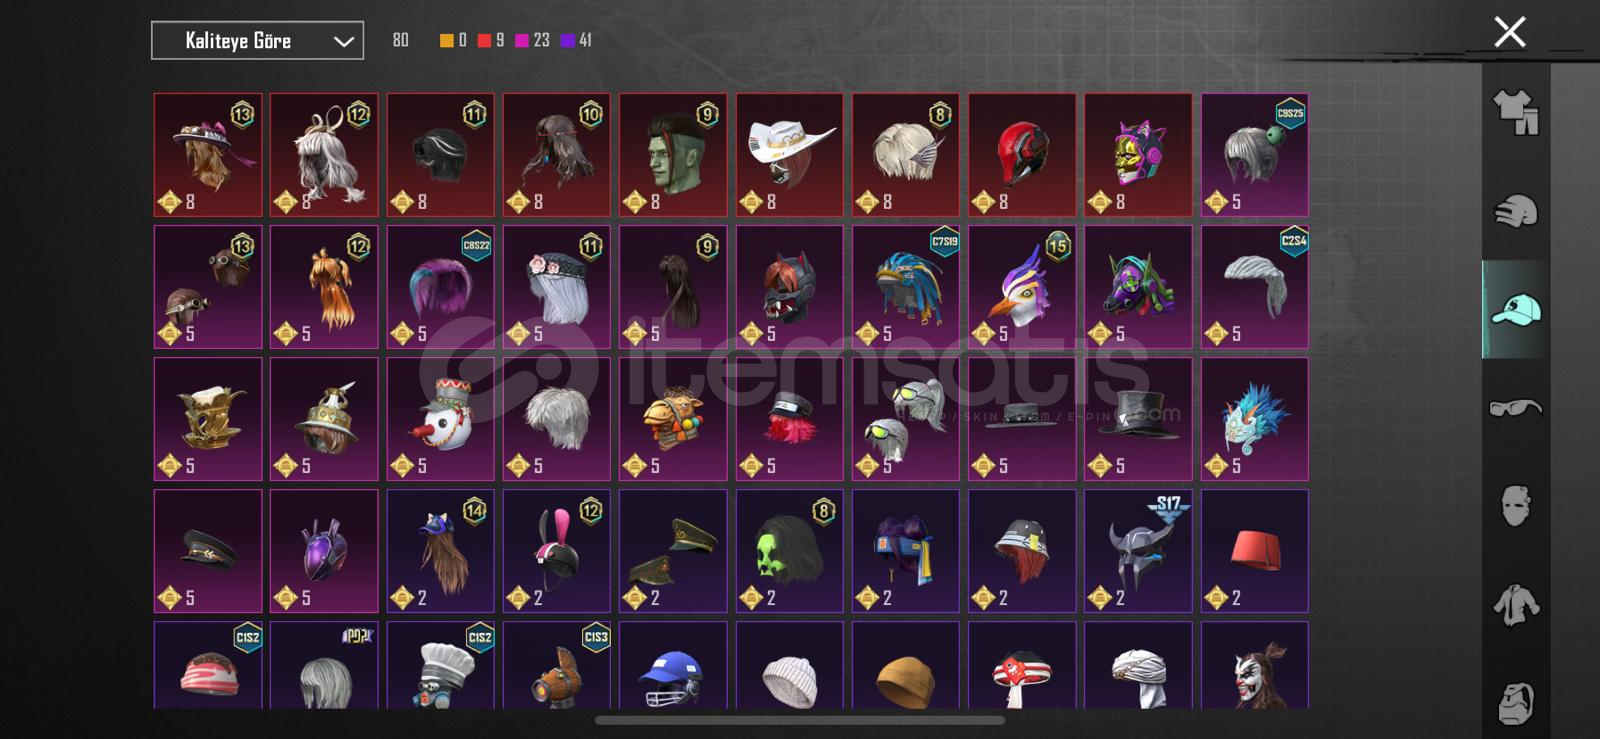Image resolution: width=1600 pixels, height=739 pixels.
Task: Open the jacket category icon in sidebar
Action: (1516, 604)
